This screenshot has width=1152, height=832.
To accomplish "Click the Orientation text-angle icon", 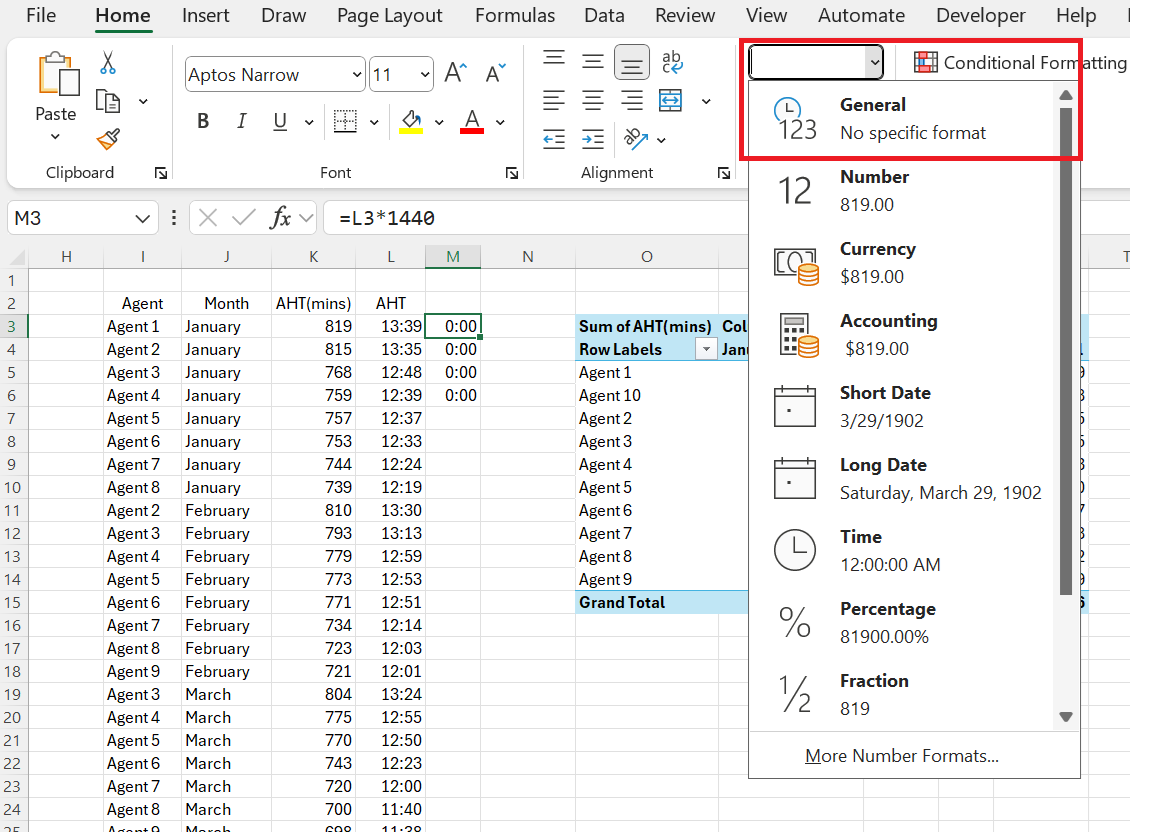I will pos(635,138).
